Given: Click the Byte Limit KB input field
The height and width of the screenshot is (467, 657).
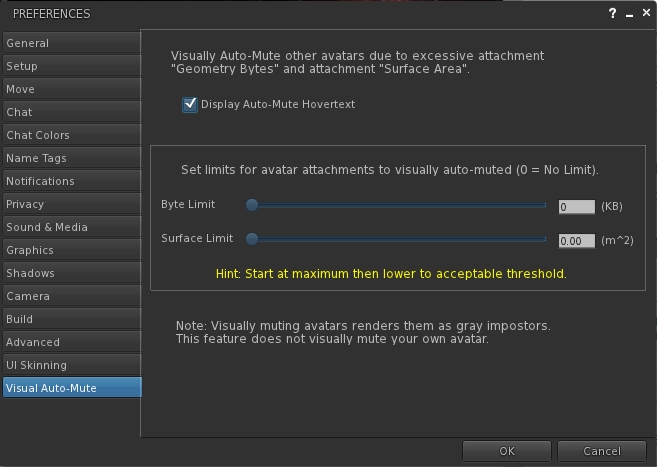Looking at the screenshot, I should [x=576, y=207].
